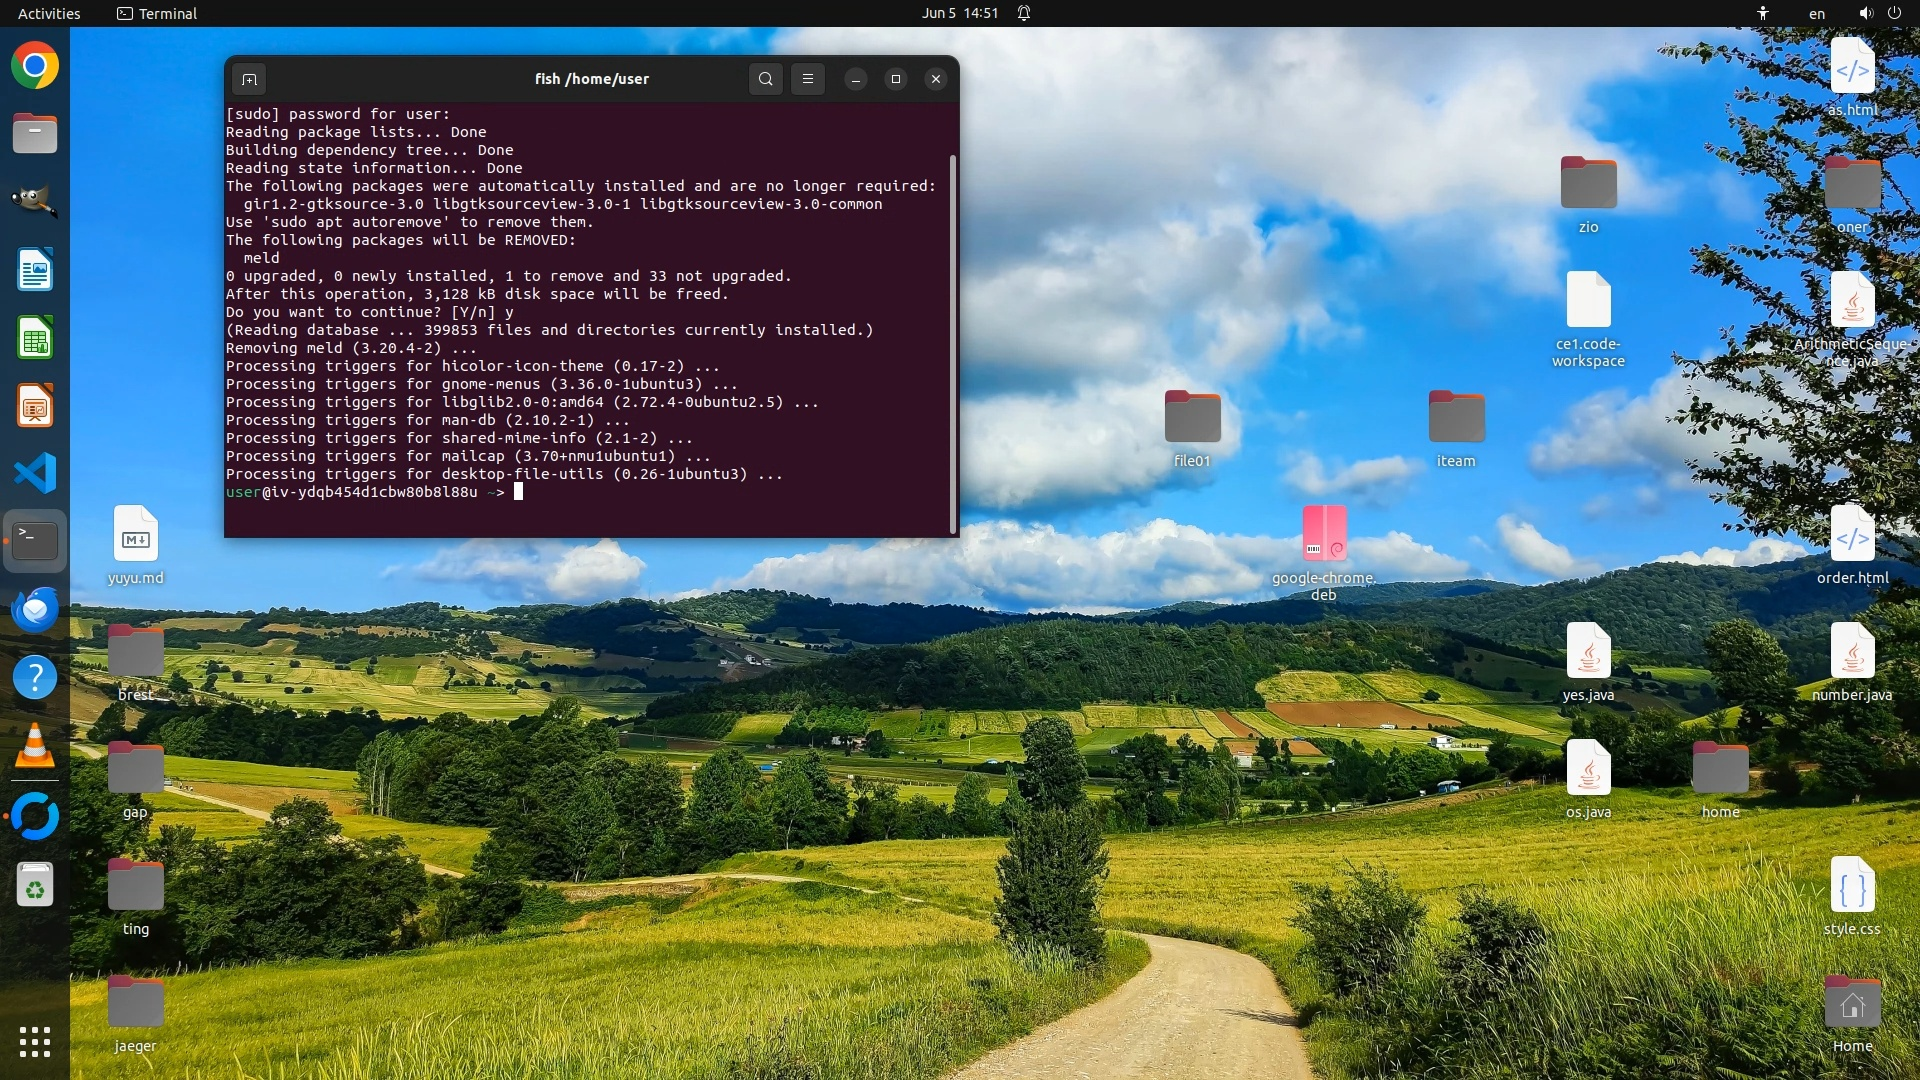Launch Visual Studio Code from dock
The width and height of the screenshot is (1920, 1080).
35,473
